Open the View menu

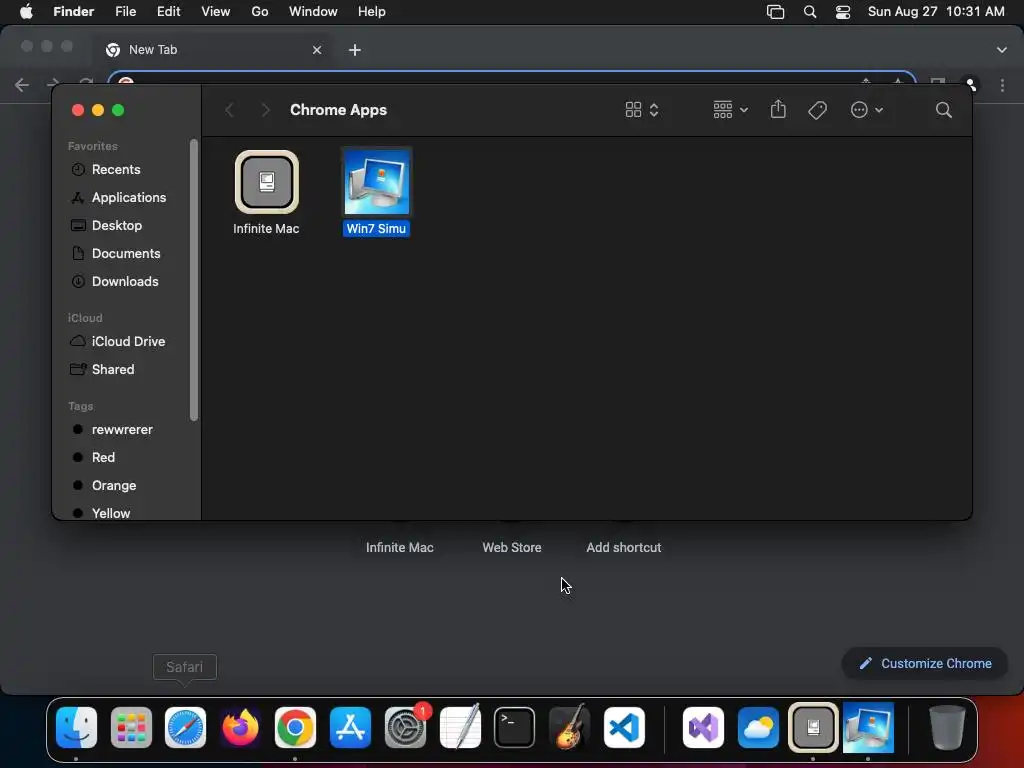(x=216, y=12)
